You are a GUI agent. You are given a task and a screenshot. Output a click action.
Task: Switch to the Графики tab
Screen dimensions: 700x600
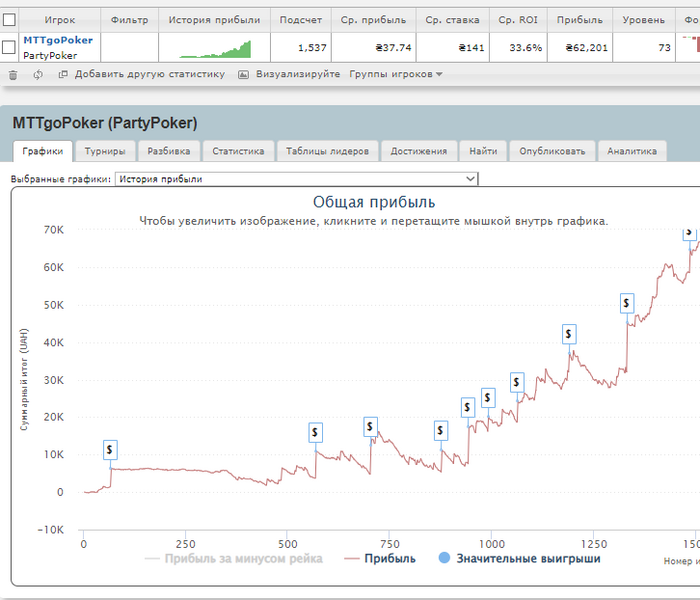[x=43, y=151]
